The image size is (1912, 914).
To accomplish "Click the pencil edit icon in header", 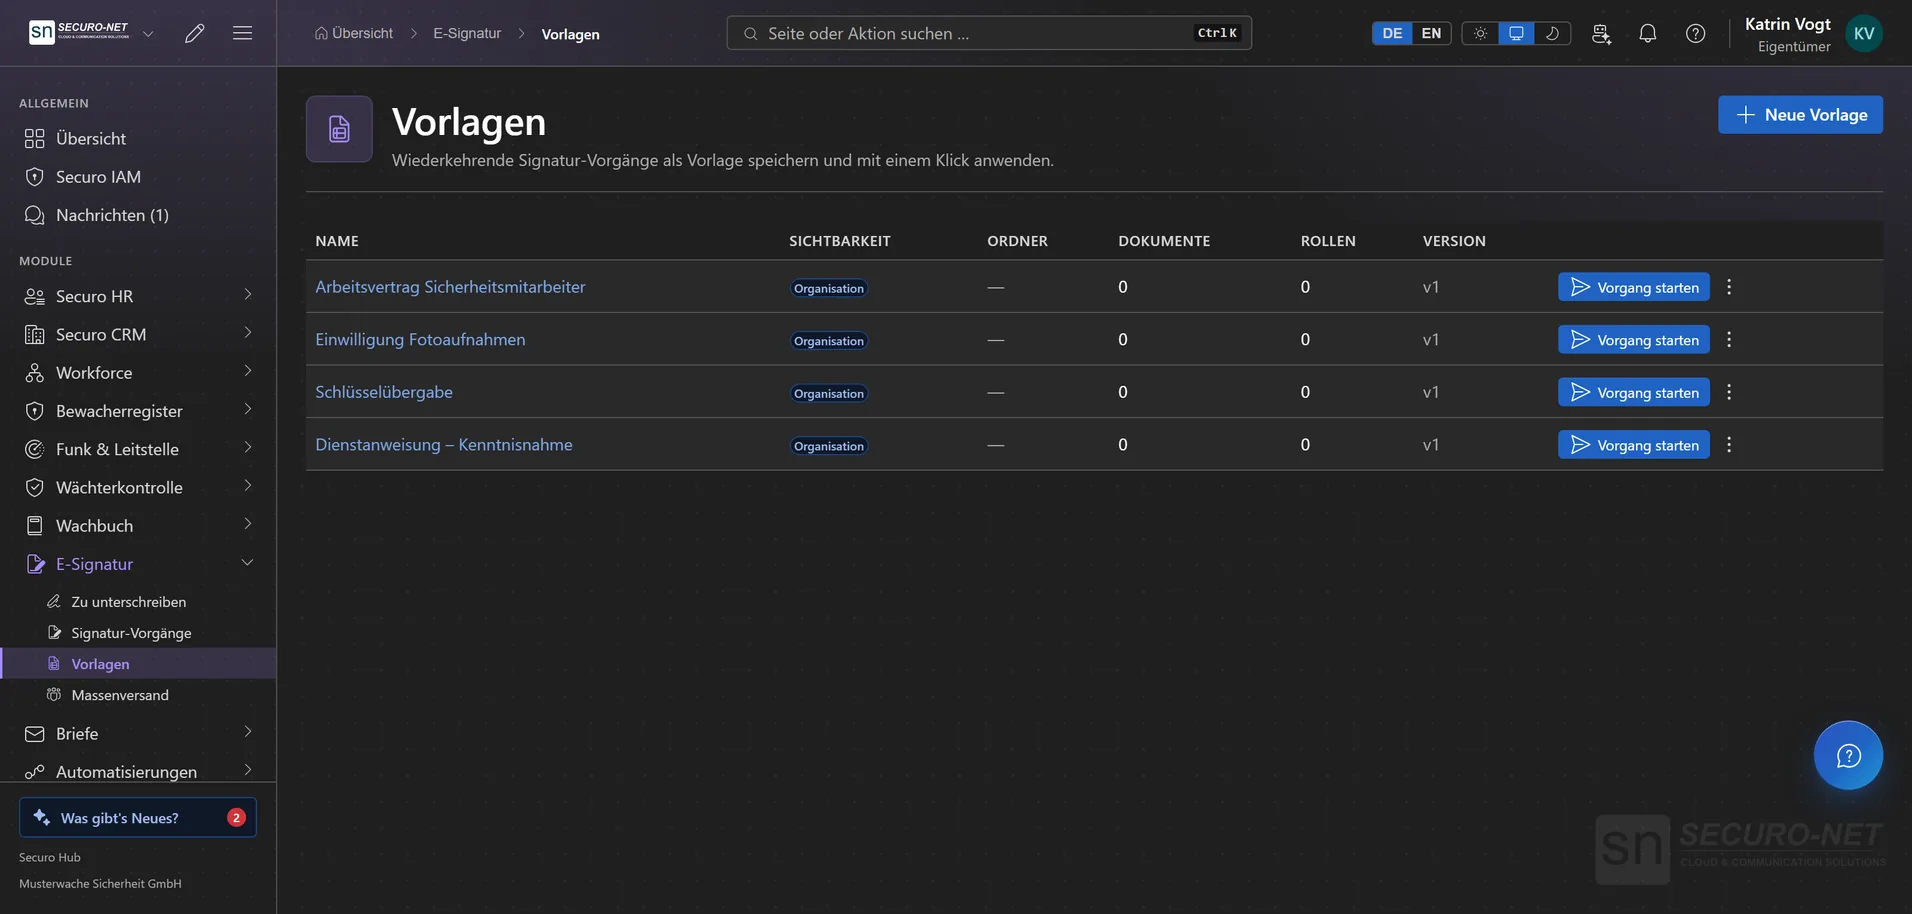I will (195, 33).
